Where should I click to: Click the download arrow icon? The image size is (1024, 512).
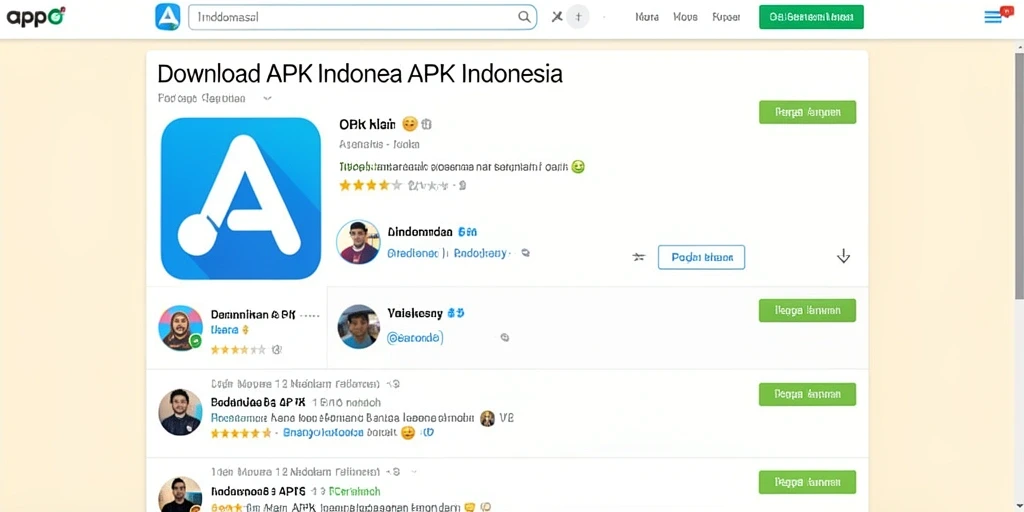(x=843, y=256)
